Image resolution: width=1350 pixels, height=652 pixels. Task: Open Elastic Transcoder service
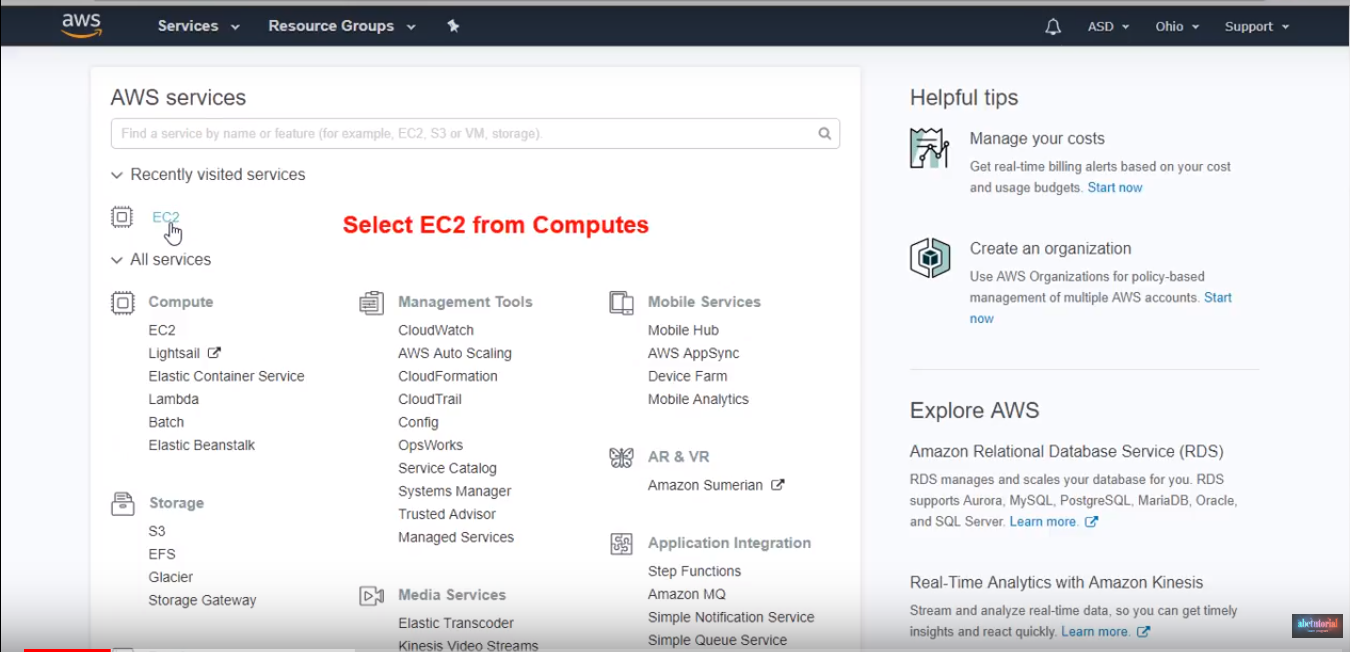[456, 623]
